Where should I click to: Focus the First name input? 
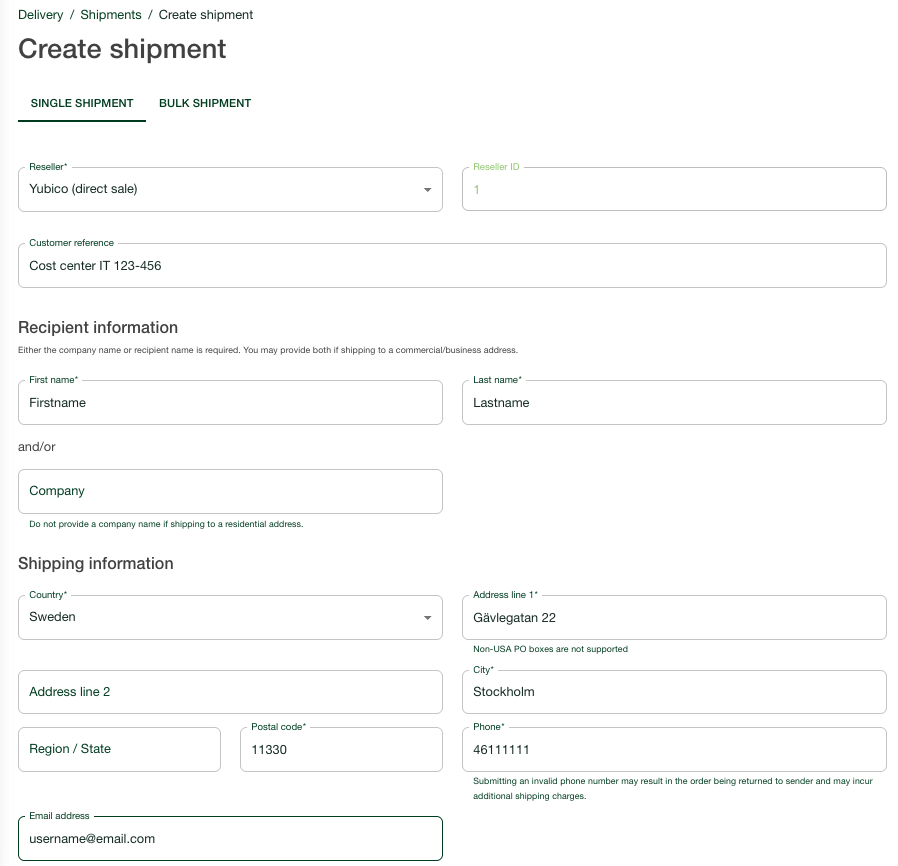pos(230,403)
